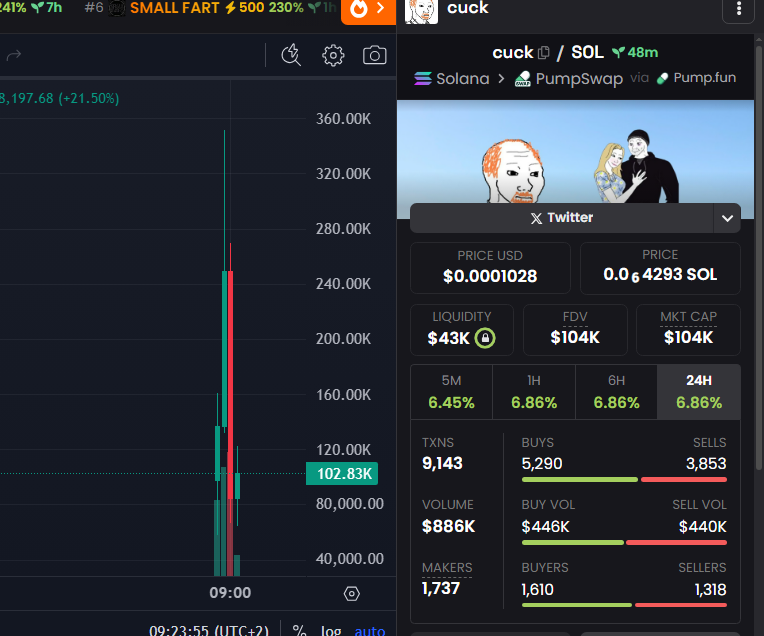Click the PRICE USD $0.0001028 box
Image resolution: width=764 pixels, height=636 pixels.
click(490, 268)
